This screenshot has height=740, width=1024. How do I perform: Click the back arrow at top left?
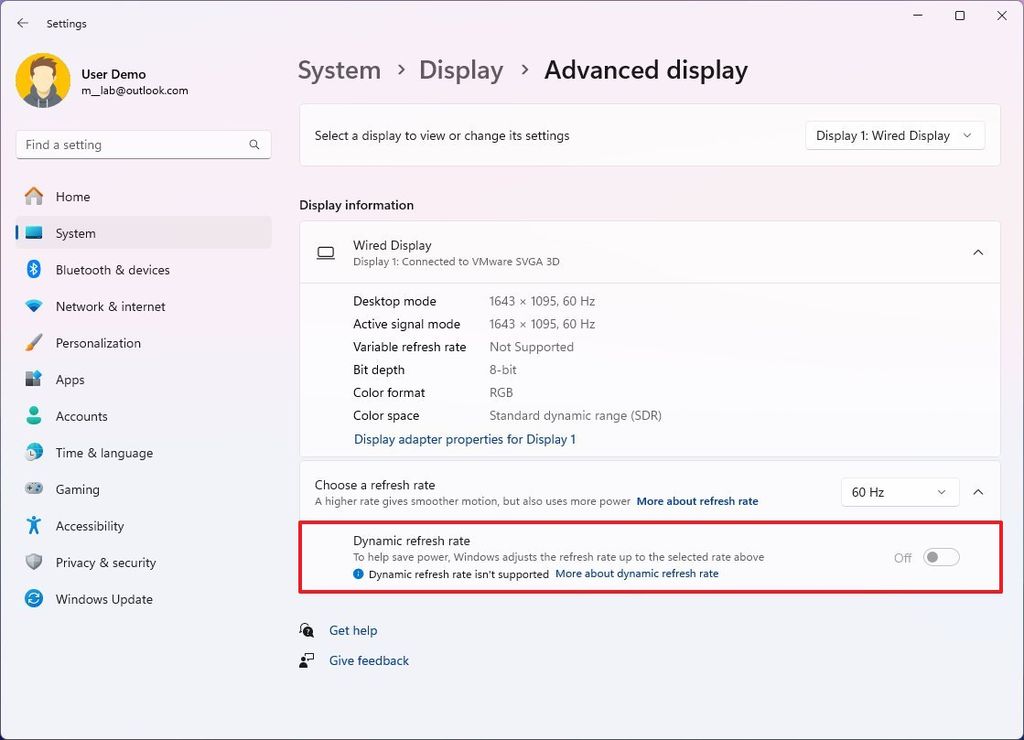pyautogui.click(x=22, y=23)
